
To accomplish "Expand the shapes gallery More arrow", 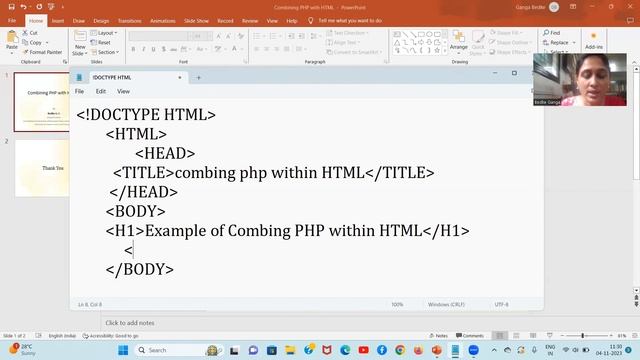I will 445,51.
